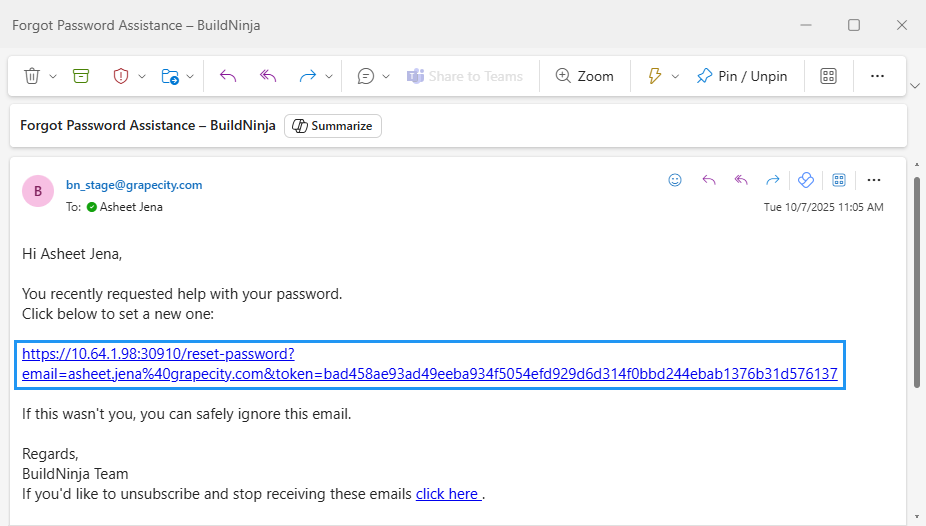Screen dimensions: 926x526
Task: Delete the email with the trash icon
Action: point(32,76)
